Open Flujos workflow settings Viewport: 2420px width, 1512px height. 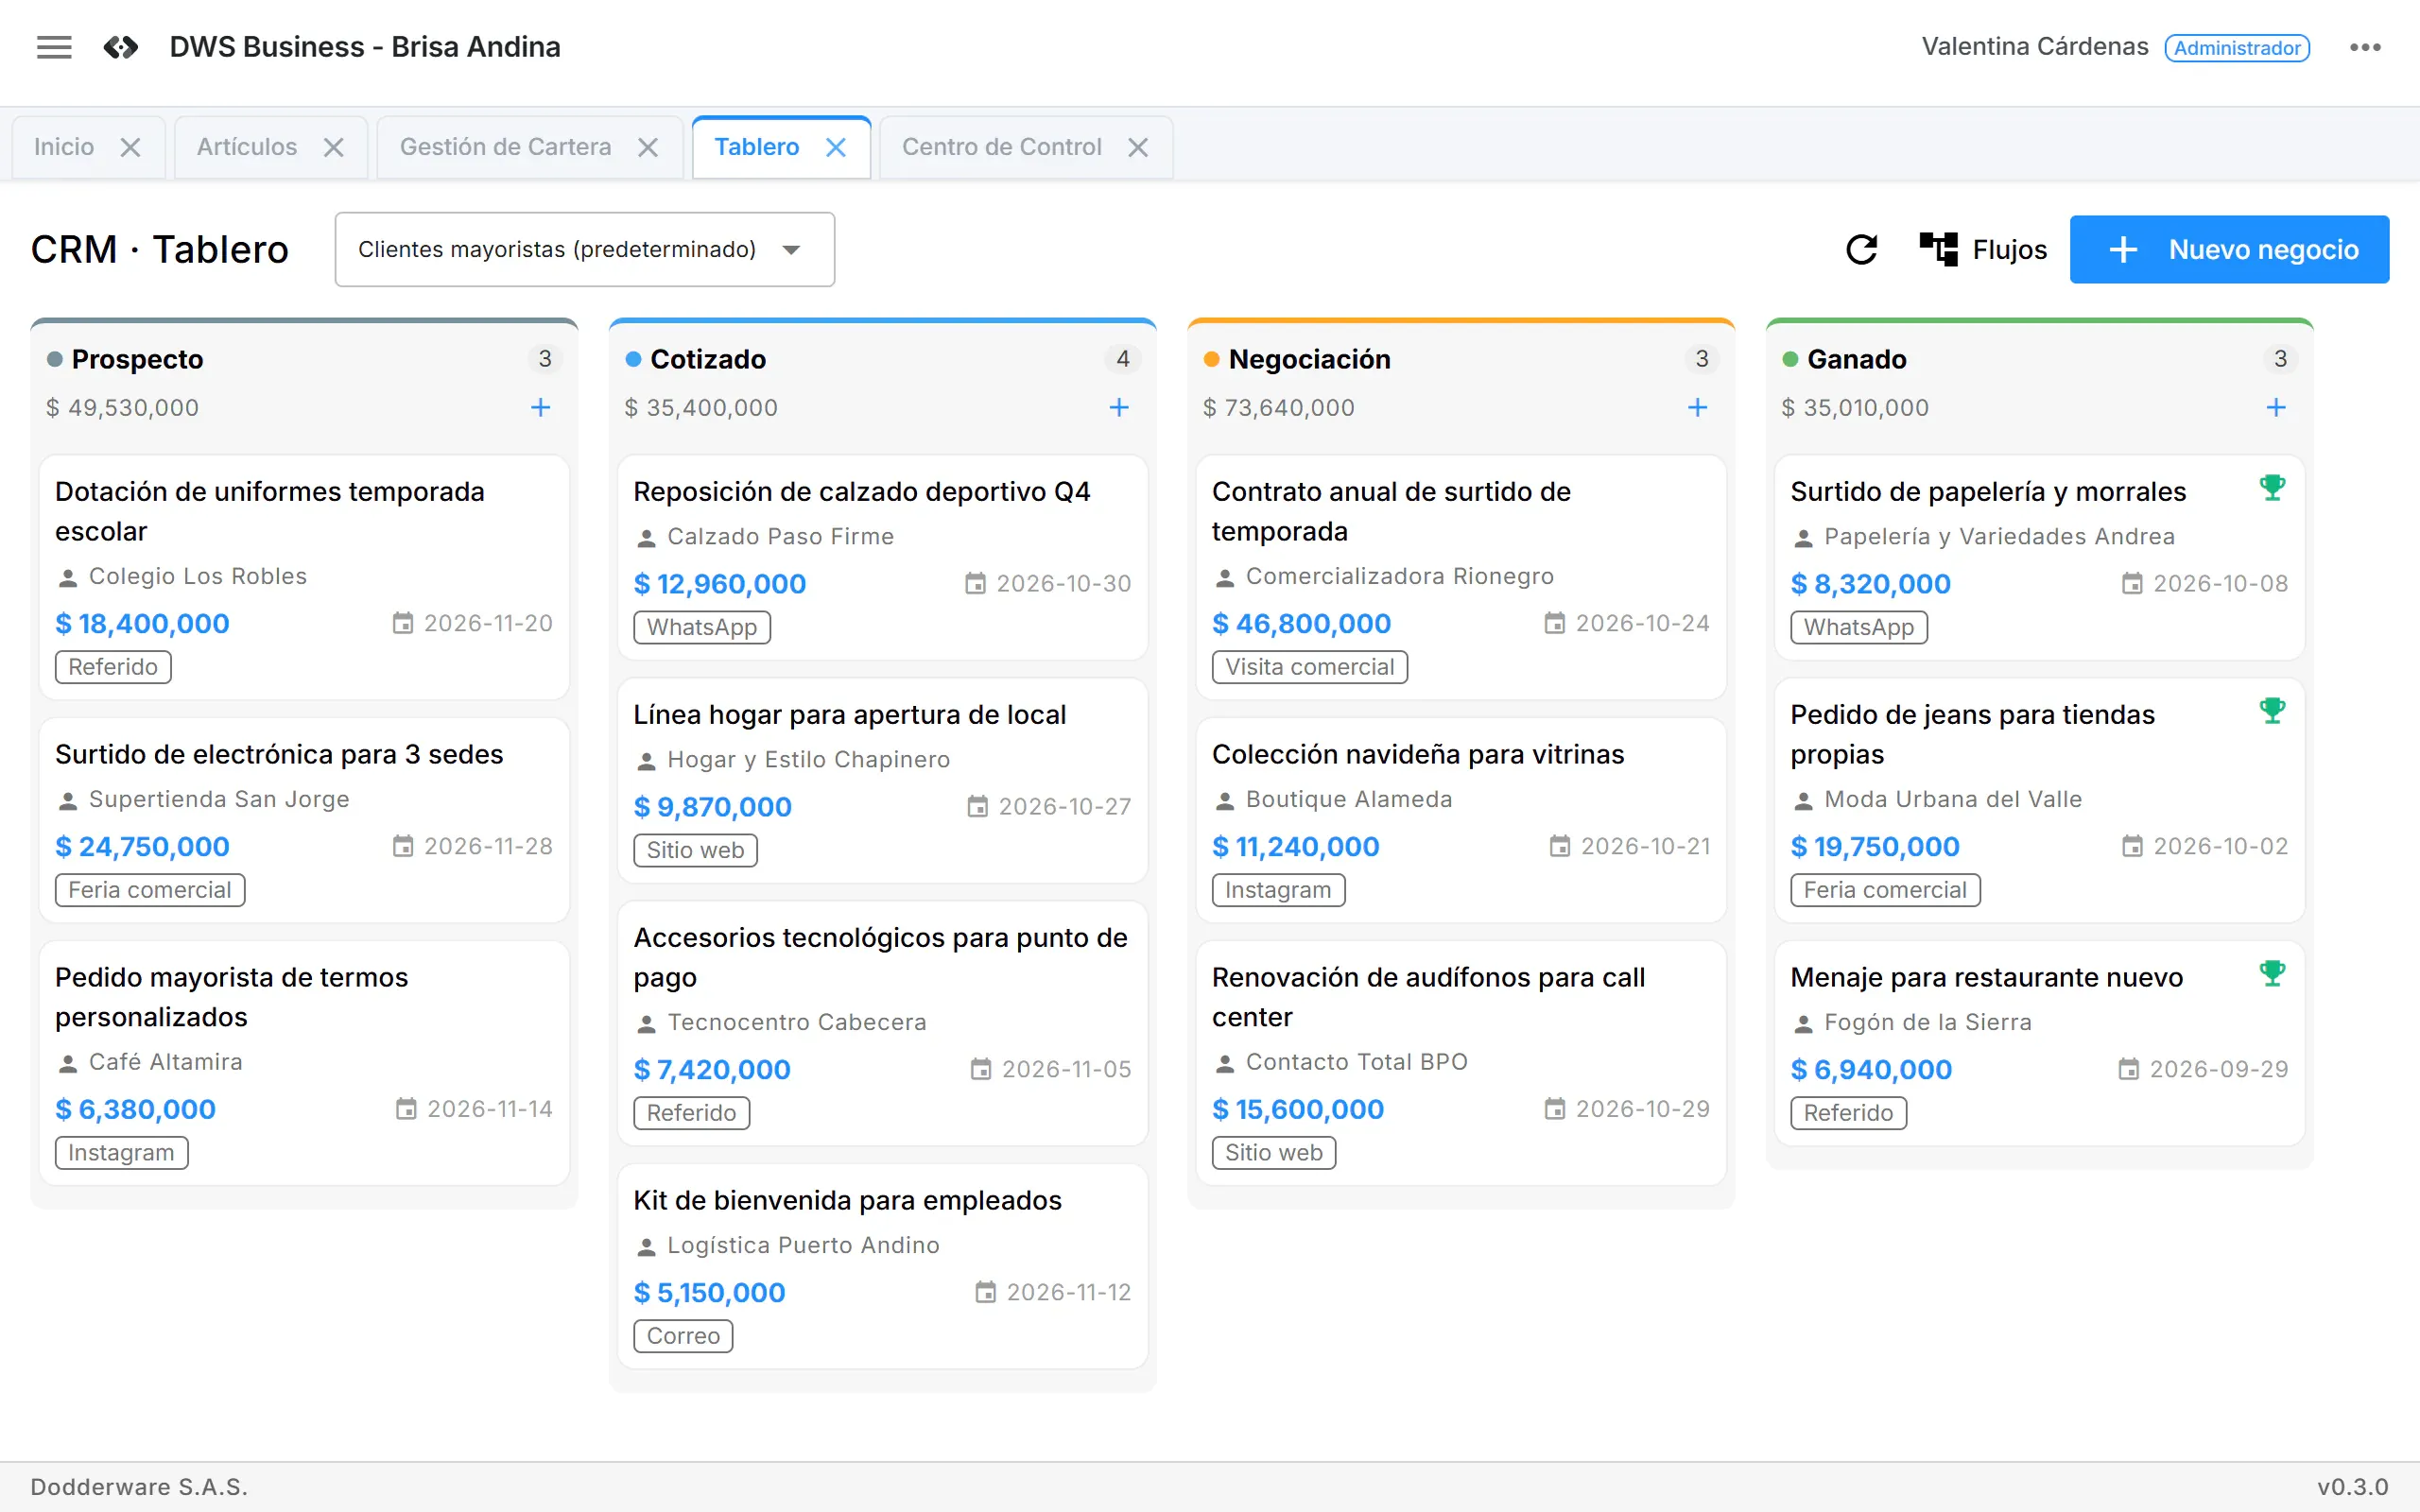pos(1983,249)
